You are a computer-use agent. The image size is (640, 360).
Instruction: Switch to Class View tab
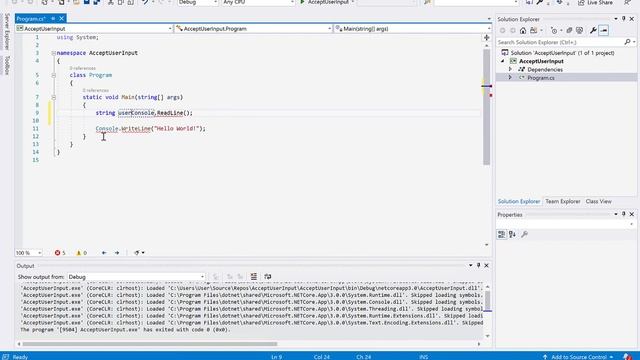pos(598,201)
